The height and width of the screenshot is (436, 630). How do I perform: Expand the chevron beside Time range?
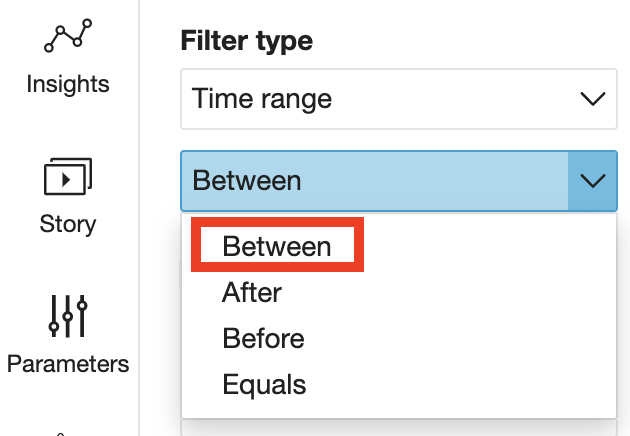(x=593, y=99)
